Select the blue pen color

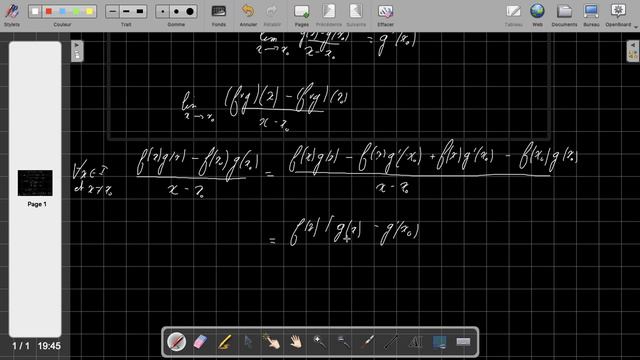[62, 11]
